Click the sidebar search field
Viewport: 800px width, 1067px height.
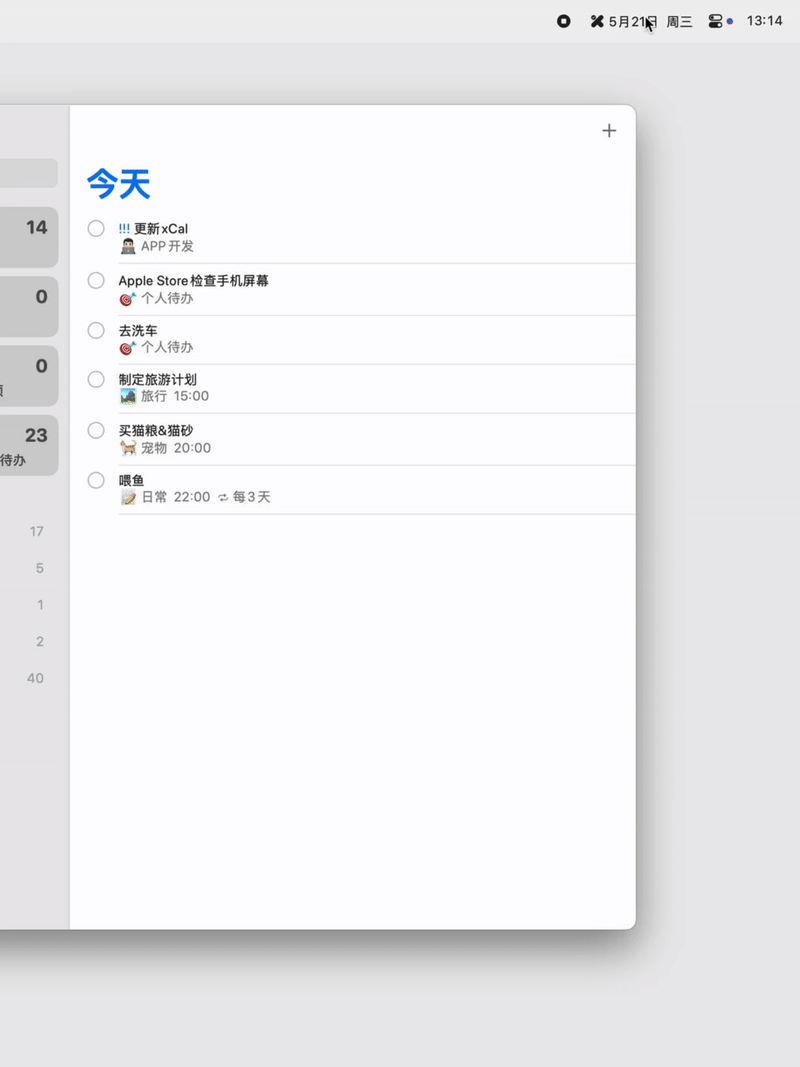(x=29, y=174)
